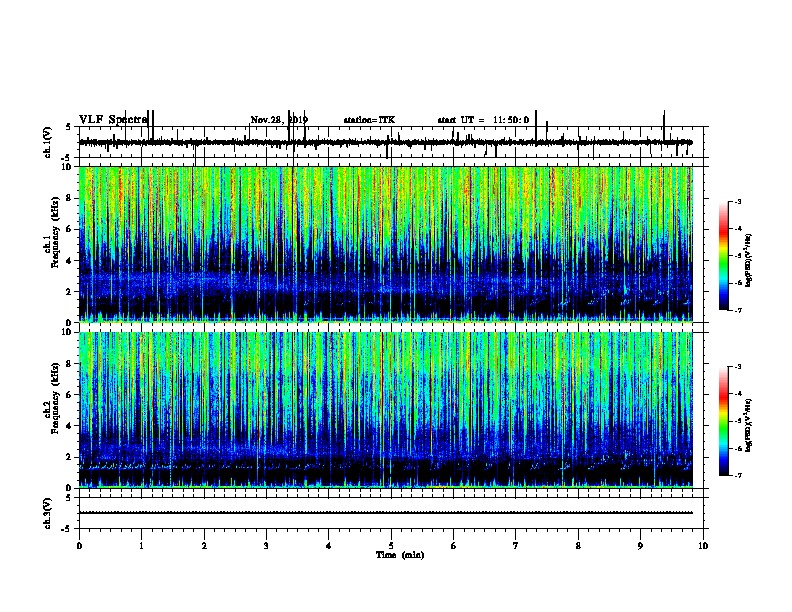Click the ch.2 frequency tick "2"
Viewport: 792px width, 612px height.
point(70,457)
